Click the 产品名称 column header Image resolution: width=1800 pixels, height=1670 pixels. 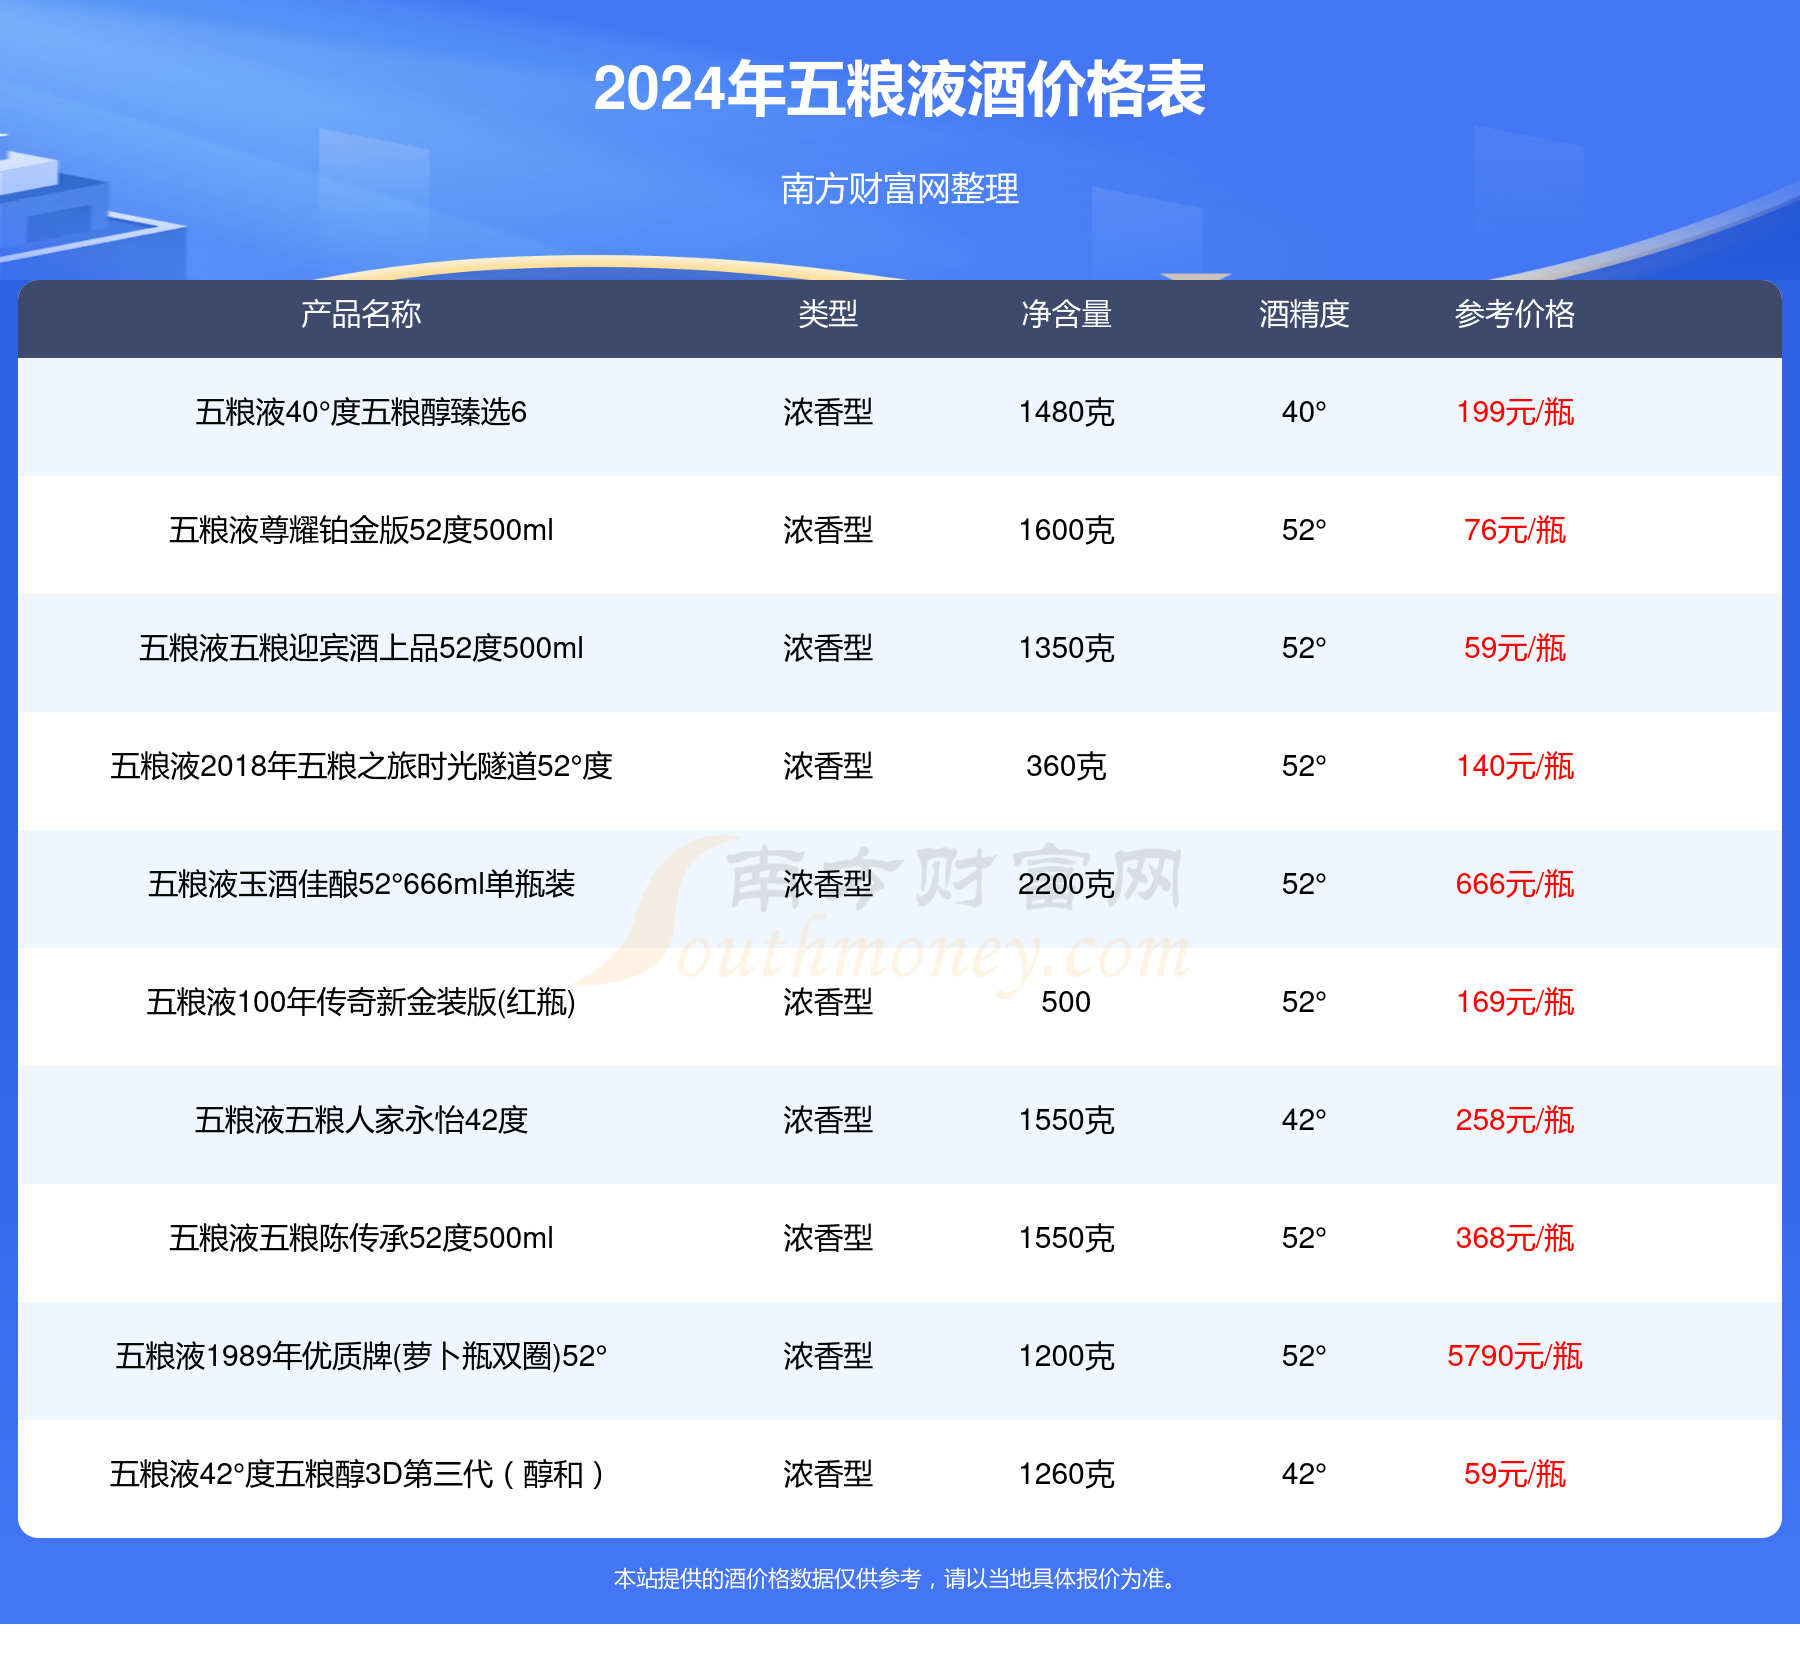click(361, 314)
